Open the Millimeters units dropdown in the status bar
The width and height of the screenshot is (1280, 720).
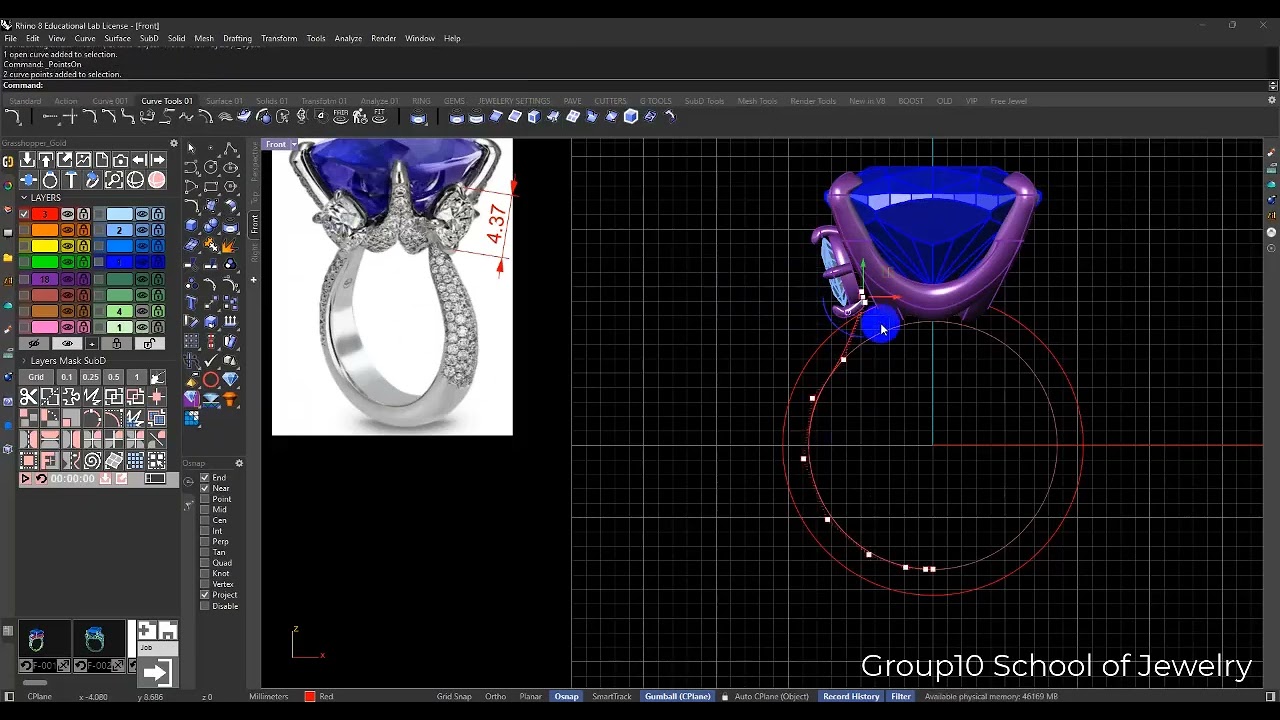point(268,696)
